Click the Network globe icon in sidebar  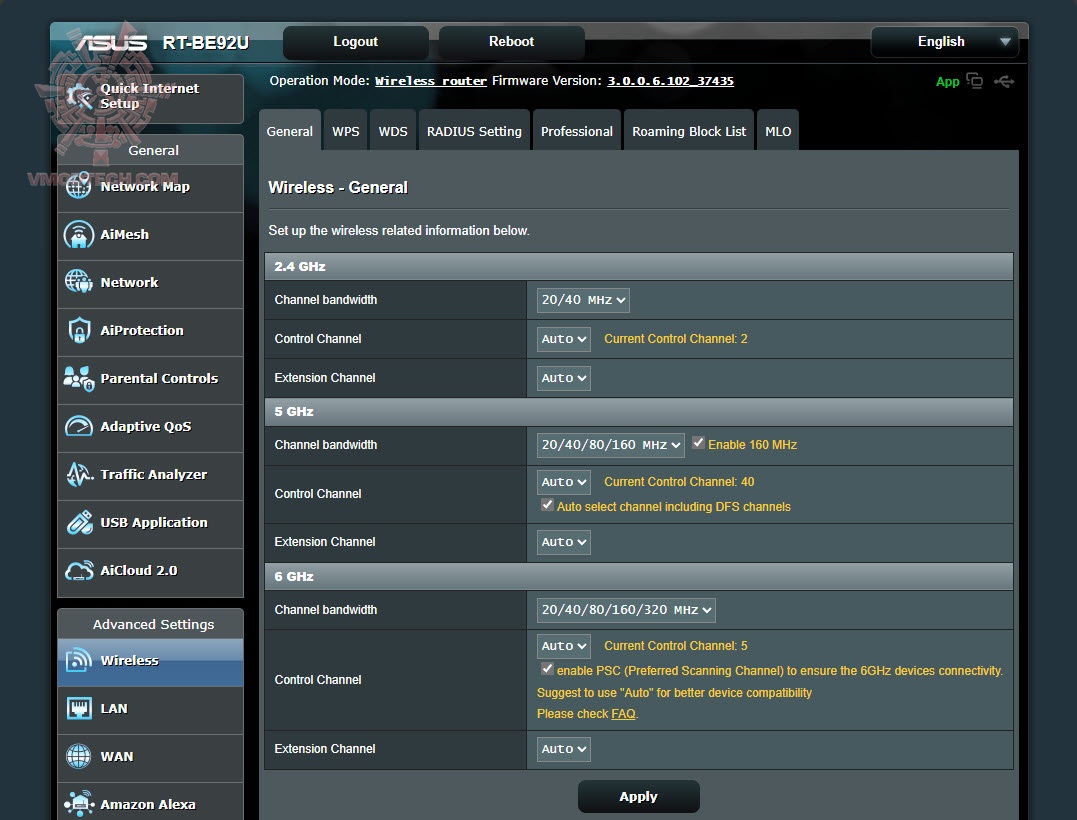click(78, 282)
